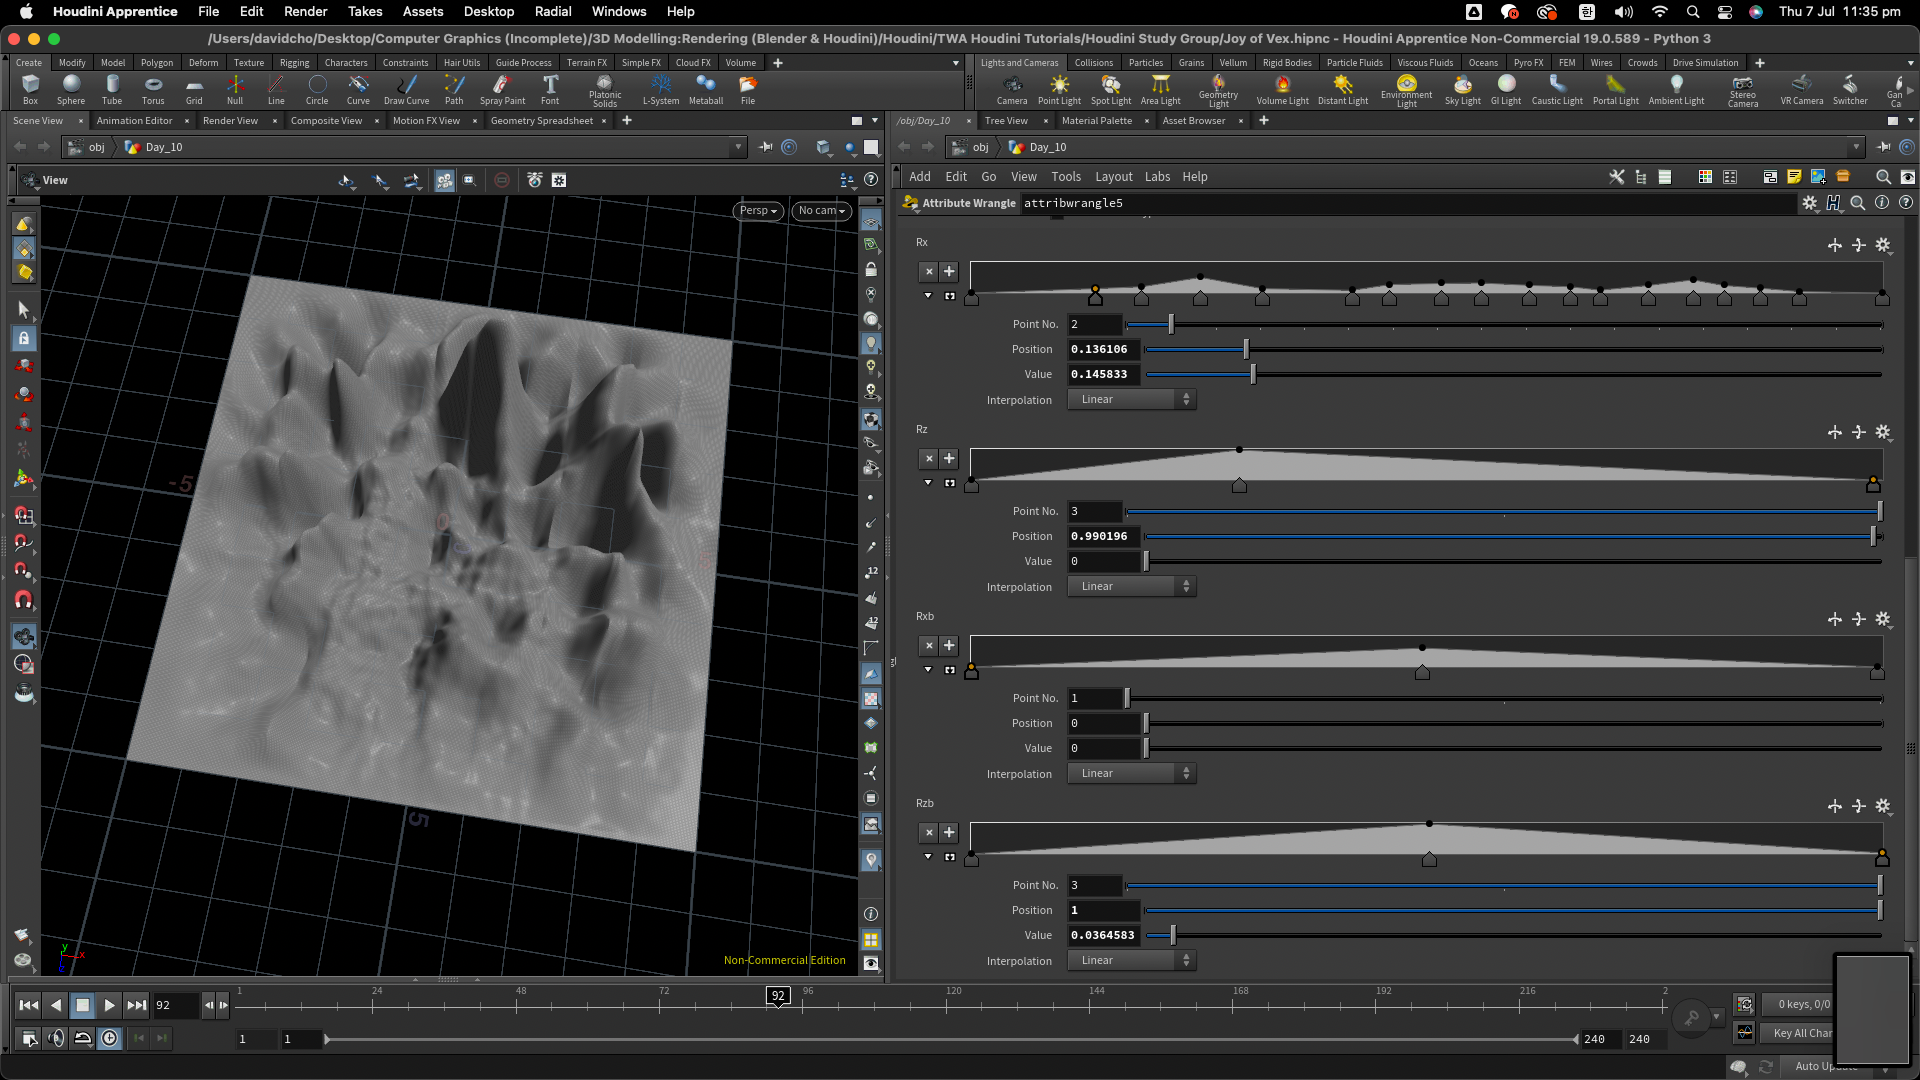Toggle pin on network editor path bar
1920x1080 pixels.
coord(1883,147)
